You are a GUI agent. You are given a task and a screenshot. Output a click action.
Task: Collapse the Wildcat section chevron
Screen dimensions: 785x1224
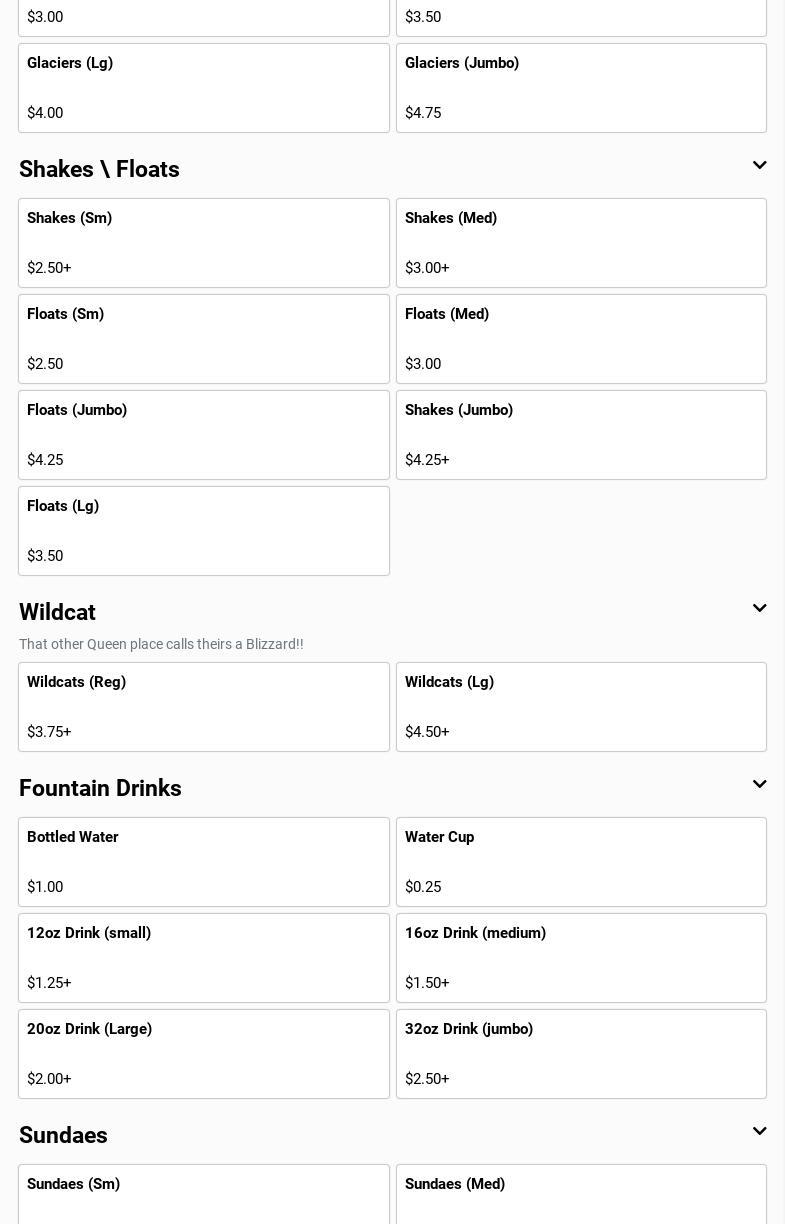tap(759, 609)
